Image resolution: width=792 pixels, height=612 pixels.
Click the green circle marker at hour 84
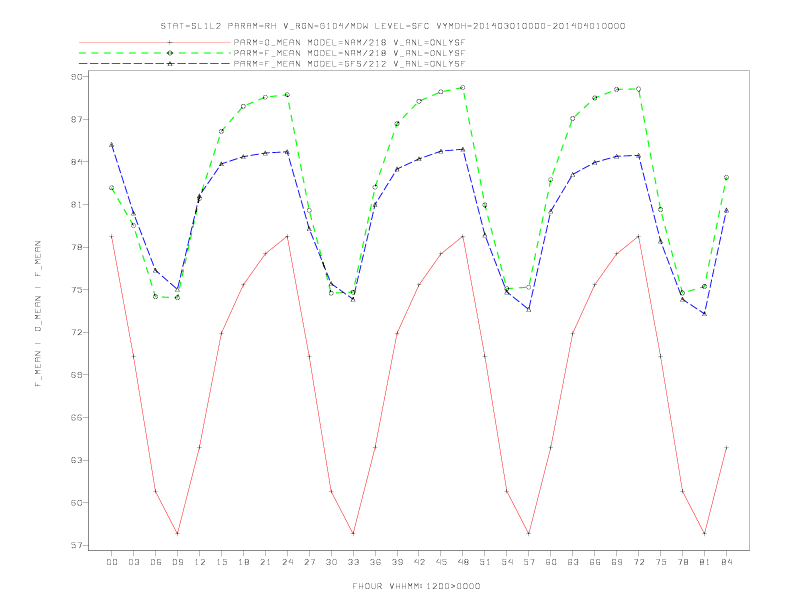[x=726, y=178]
